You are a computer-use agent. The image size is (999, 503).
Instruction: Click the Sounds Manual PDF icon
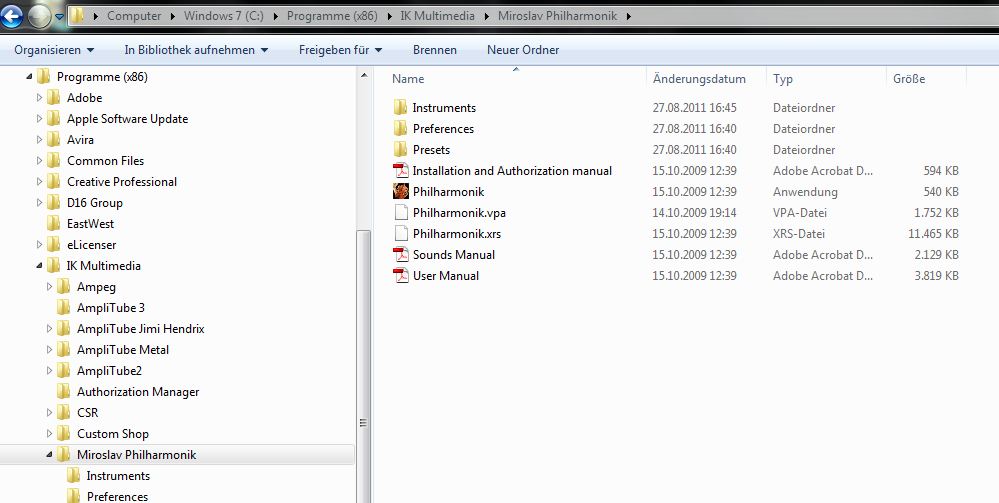coord(401,254)
